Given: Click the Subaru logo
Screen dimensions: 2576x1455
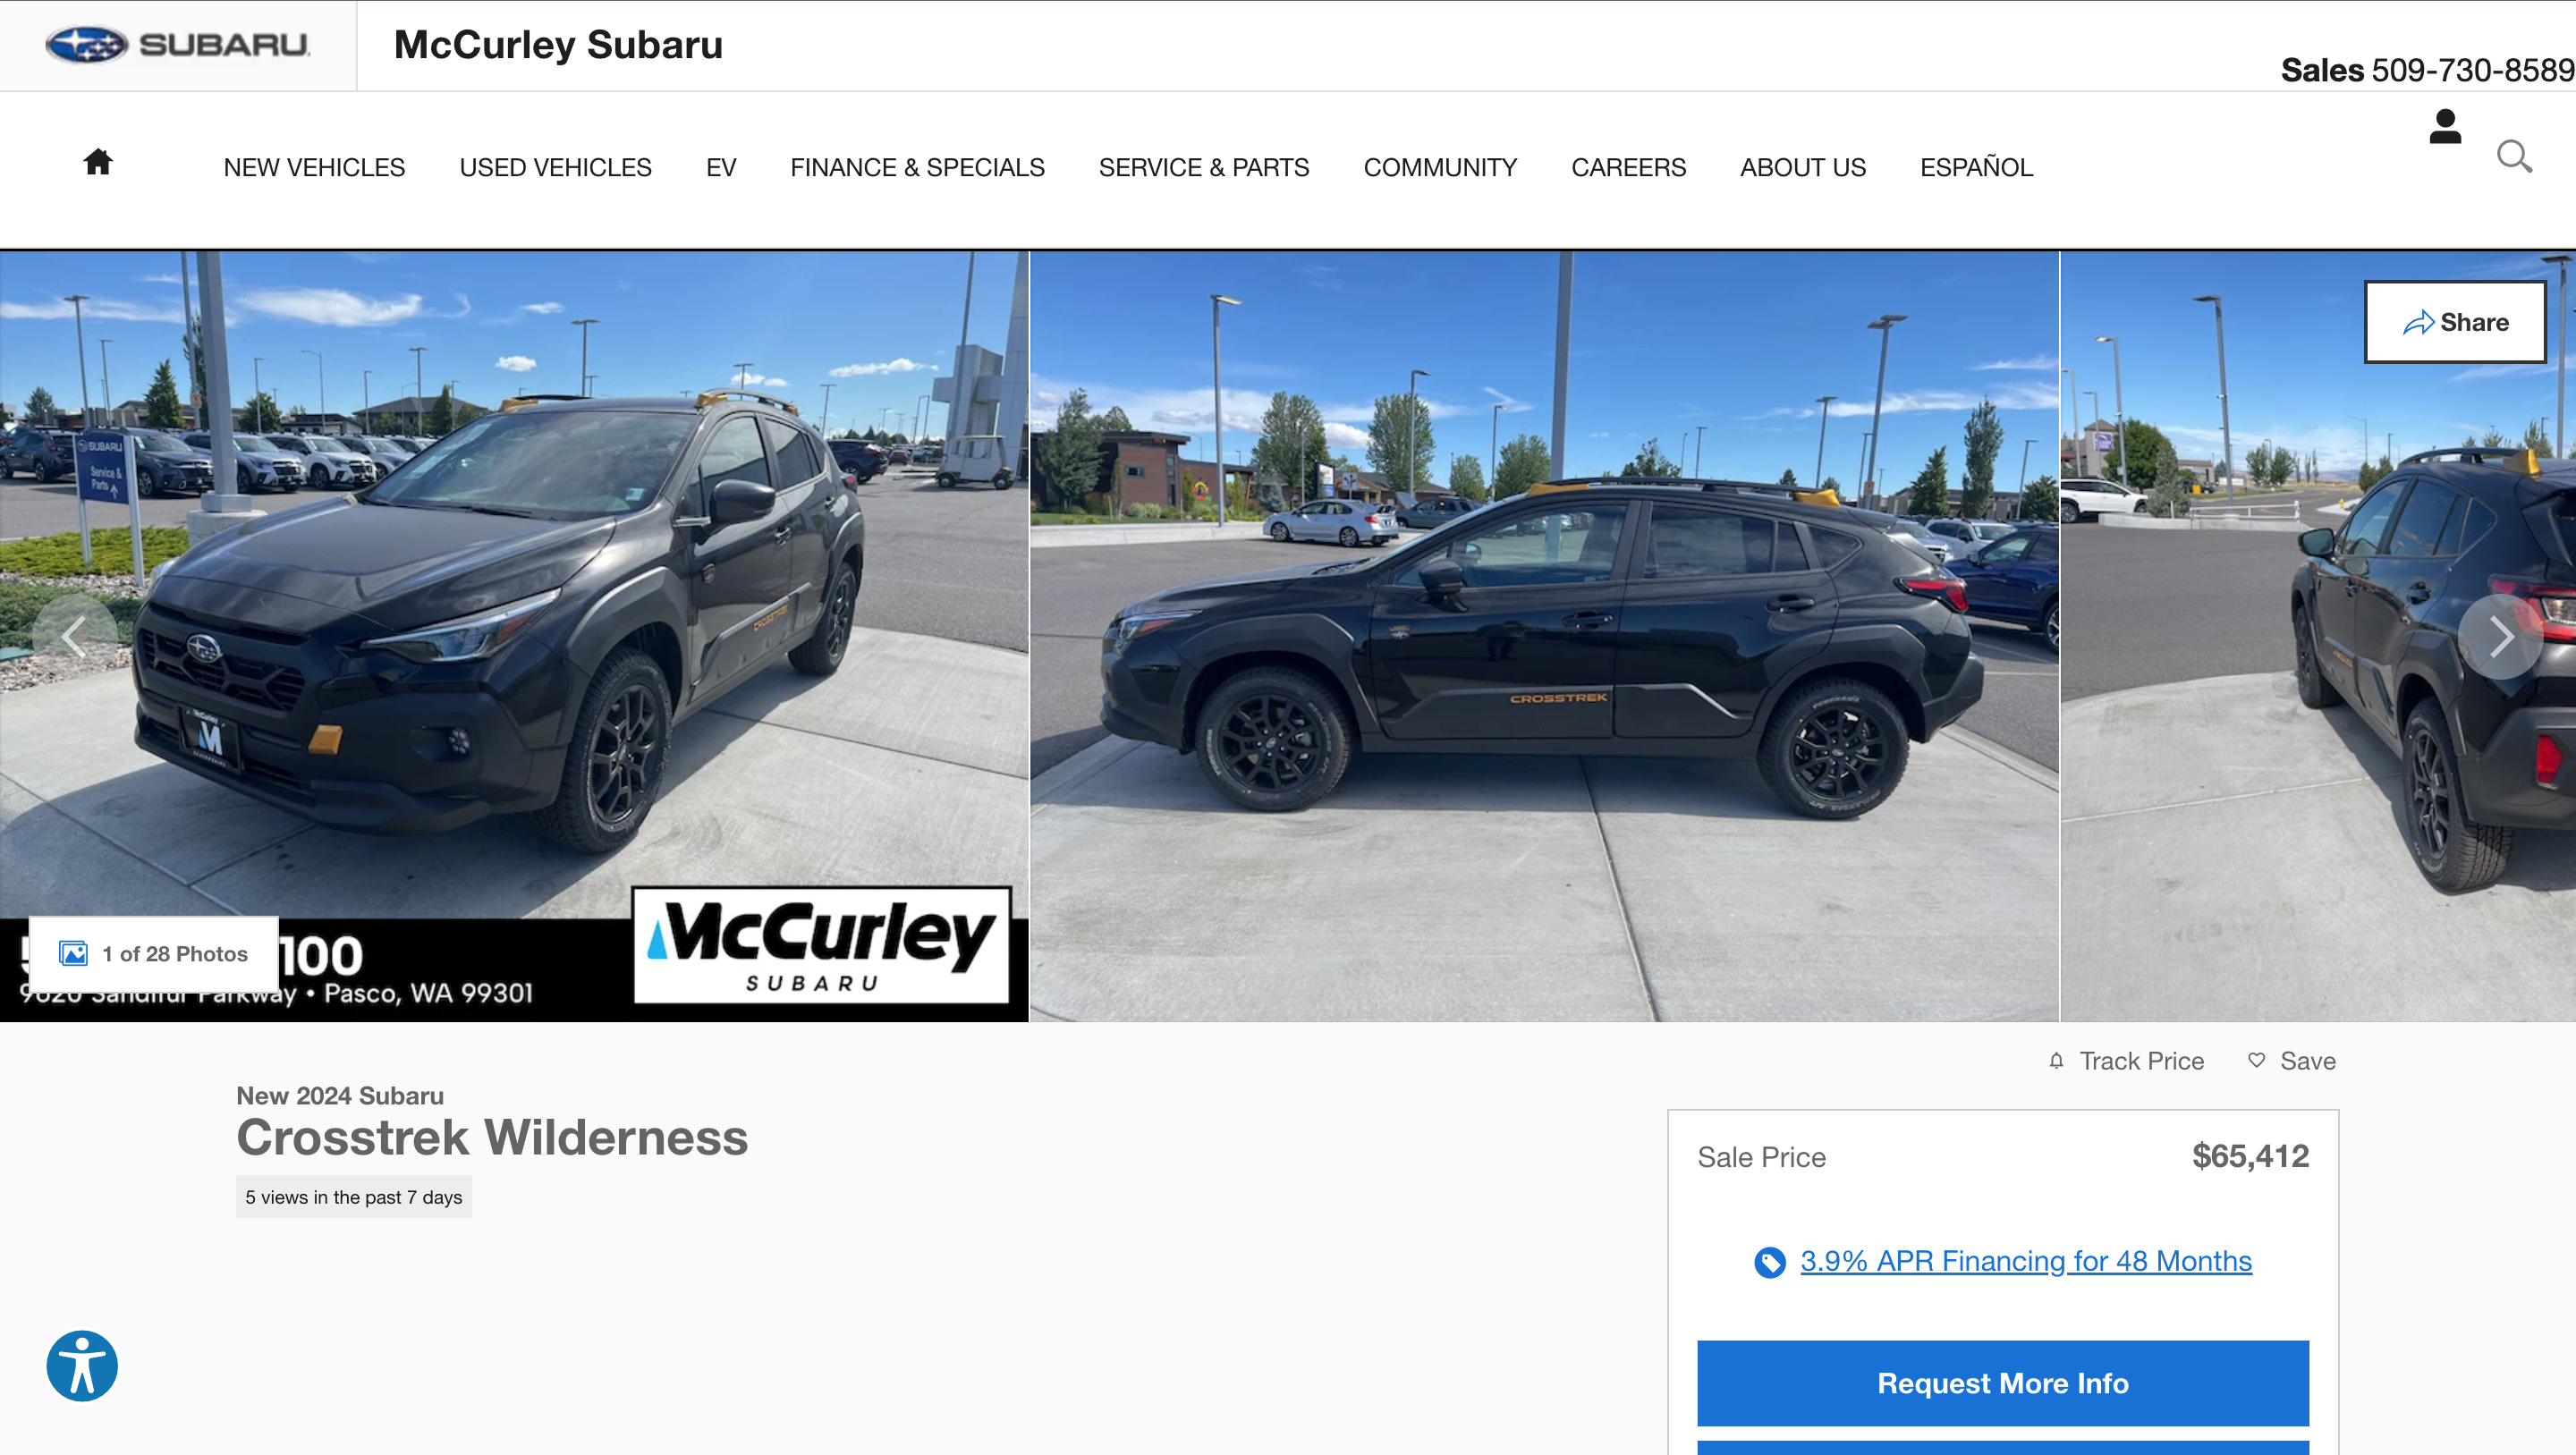Looking at the screenshot, I should click(x=177, y=45).
